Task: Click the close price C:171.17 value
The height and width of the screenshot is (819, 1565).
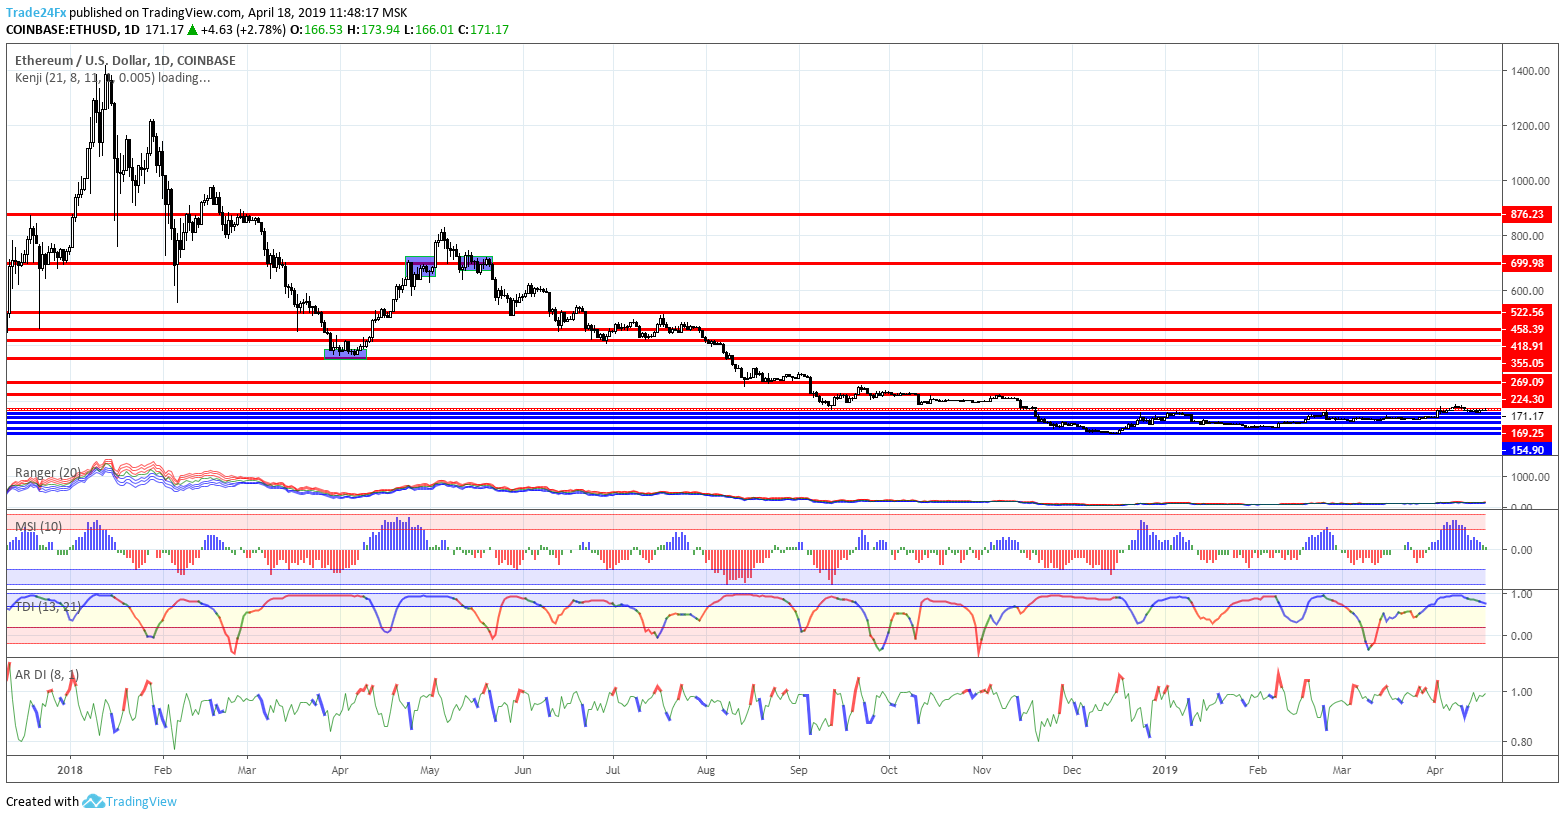Action: (x=484, y=30)
